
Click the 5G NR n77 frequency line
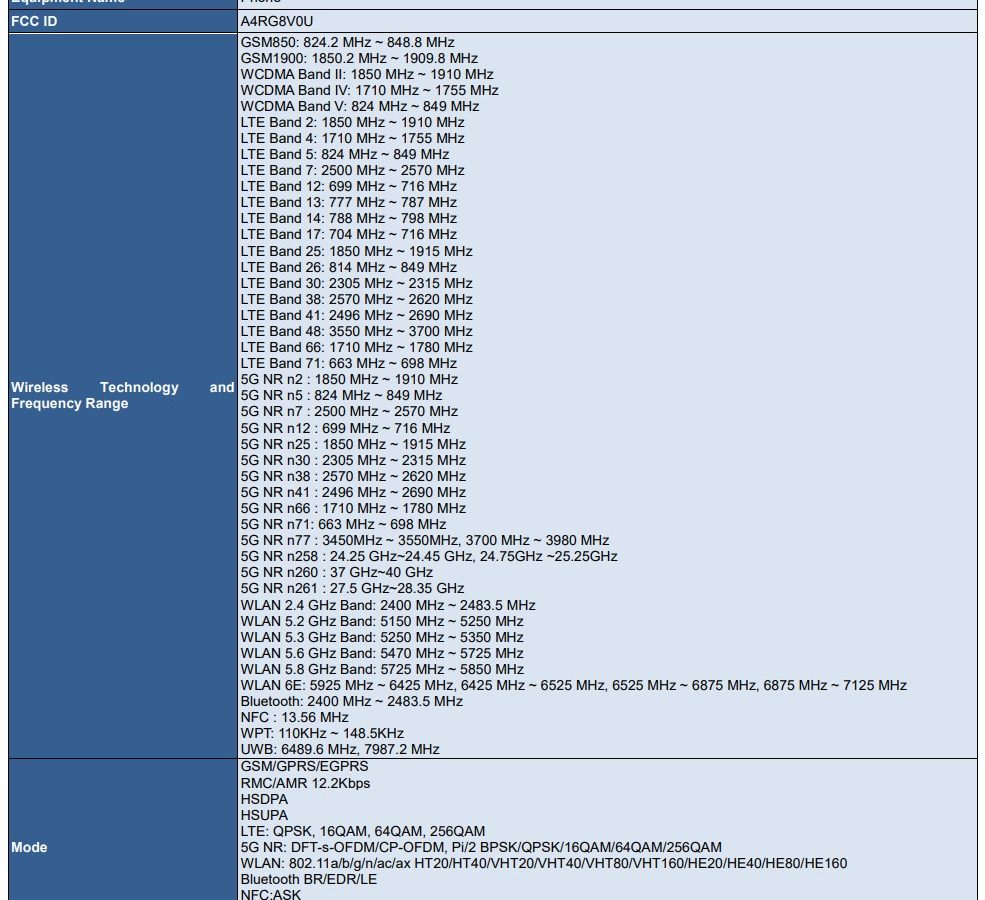tap(424, 540)
